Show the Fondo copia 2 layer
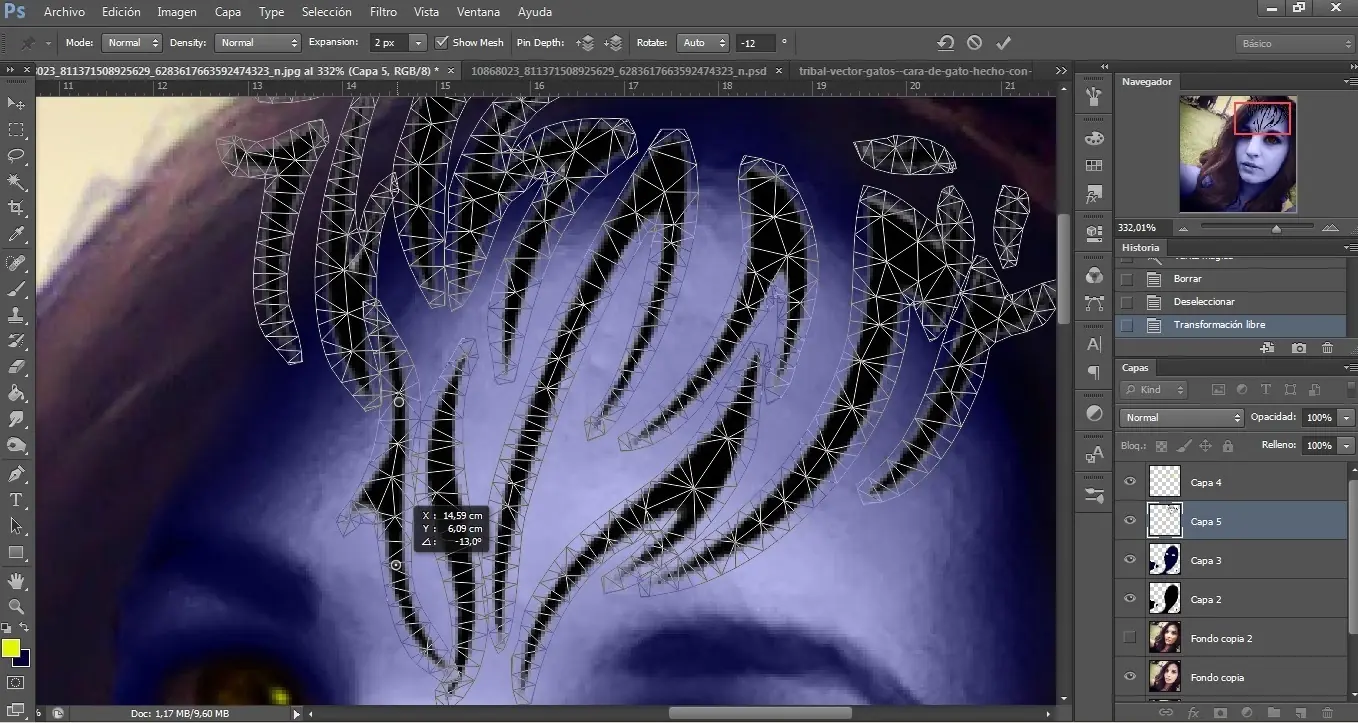 pyautogui.click(x=1130, y=638)
